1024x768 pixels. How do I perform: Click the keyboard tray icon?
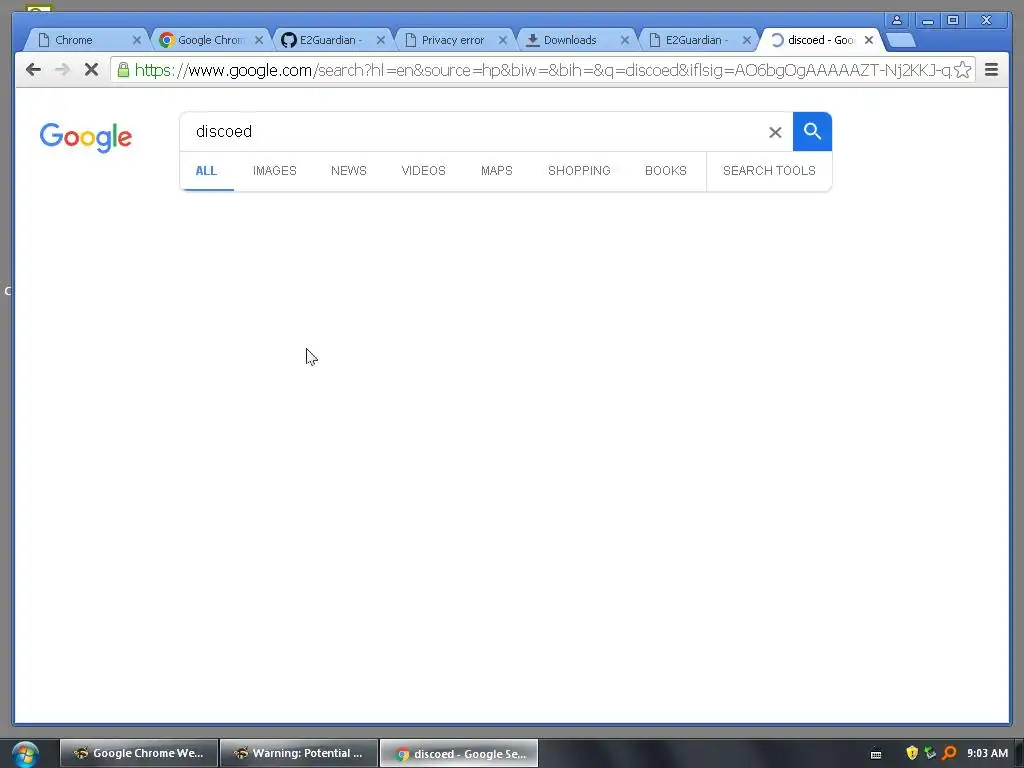pos(876,754)
